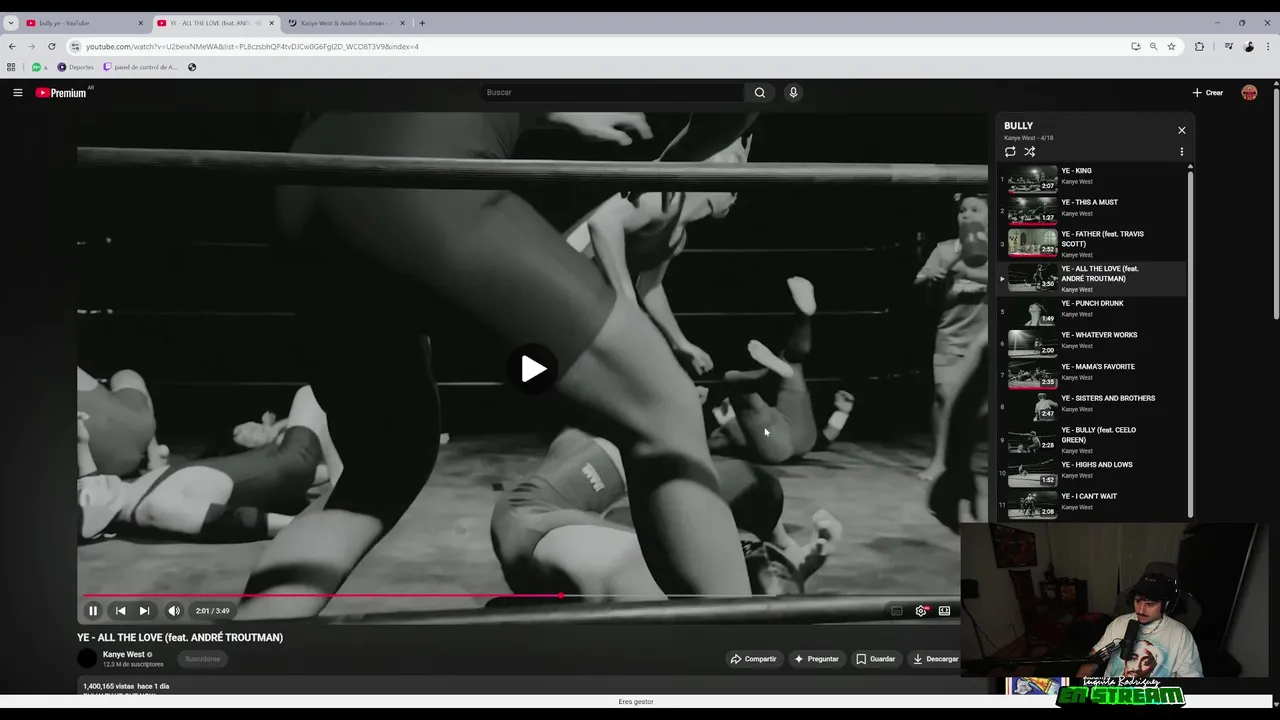Go back in the browser
Image resolution: width=1280 pixels, height=720 pixels.
pos(12,46)
